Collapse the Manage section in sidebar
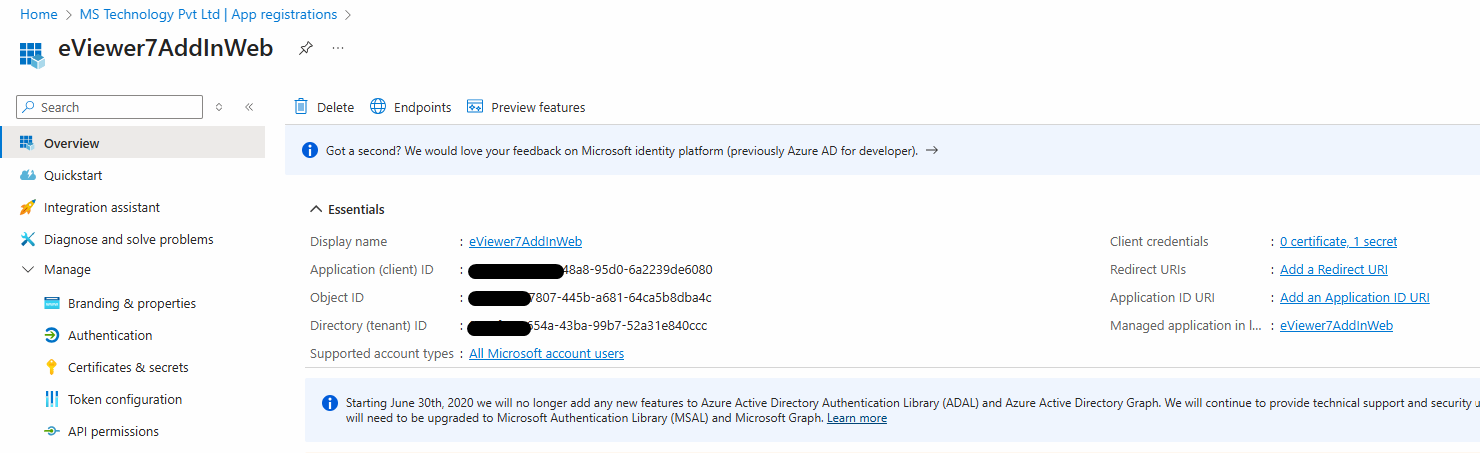This screenshot has height=453, width=1480. [x=27, y=270]
